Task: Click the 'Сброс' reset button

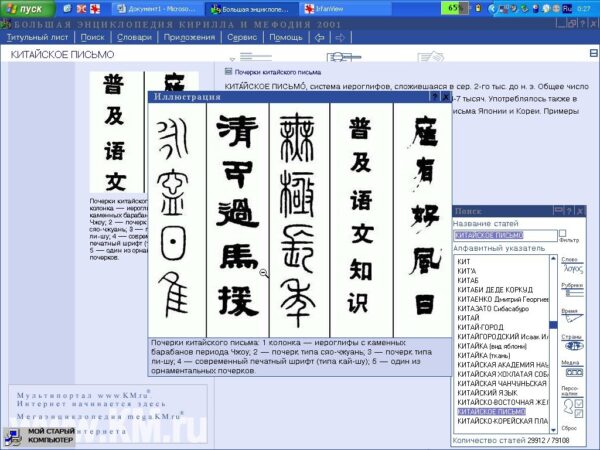Action: (x=571, y=425)
